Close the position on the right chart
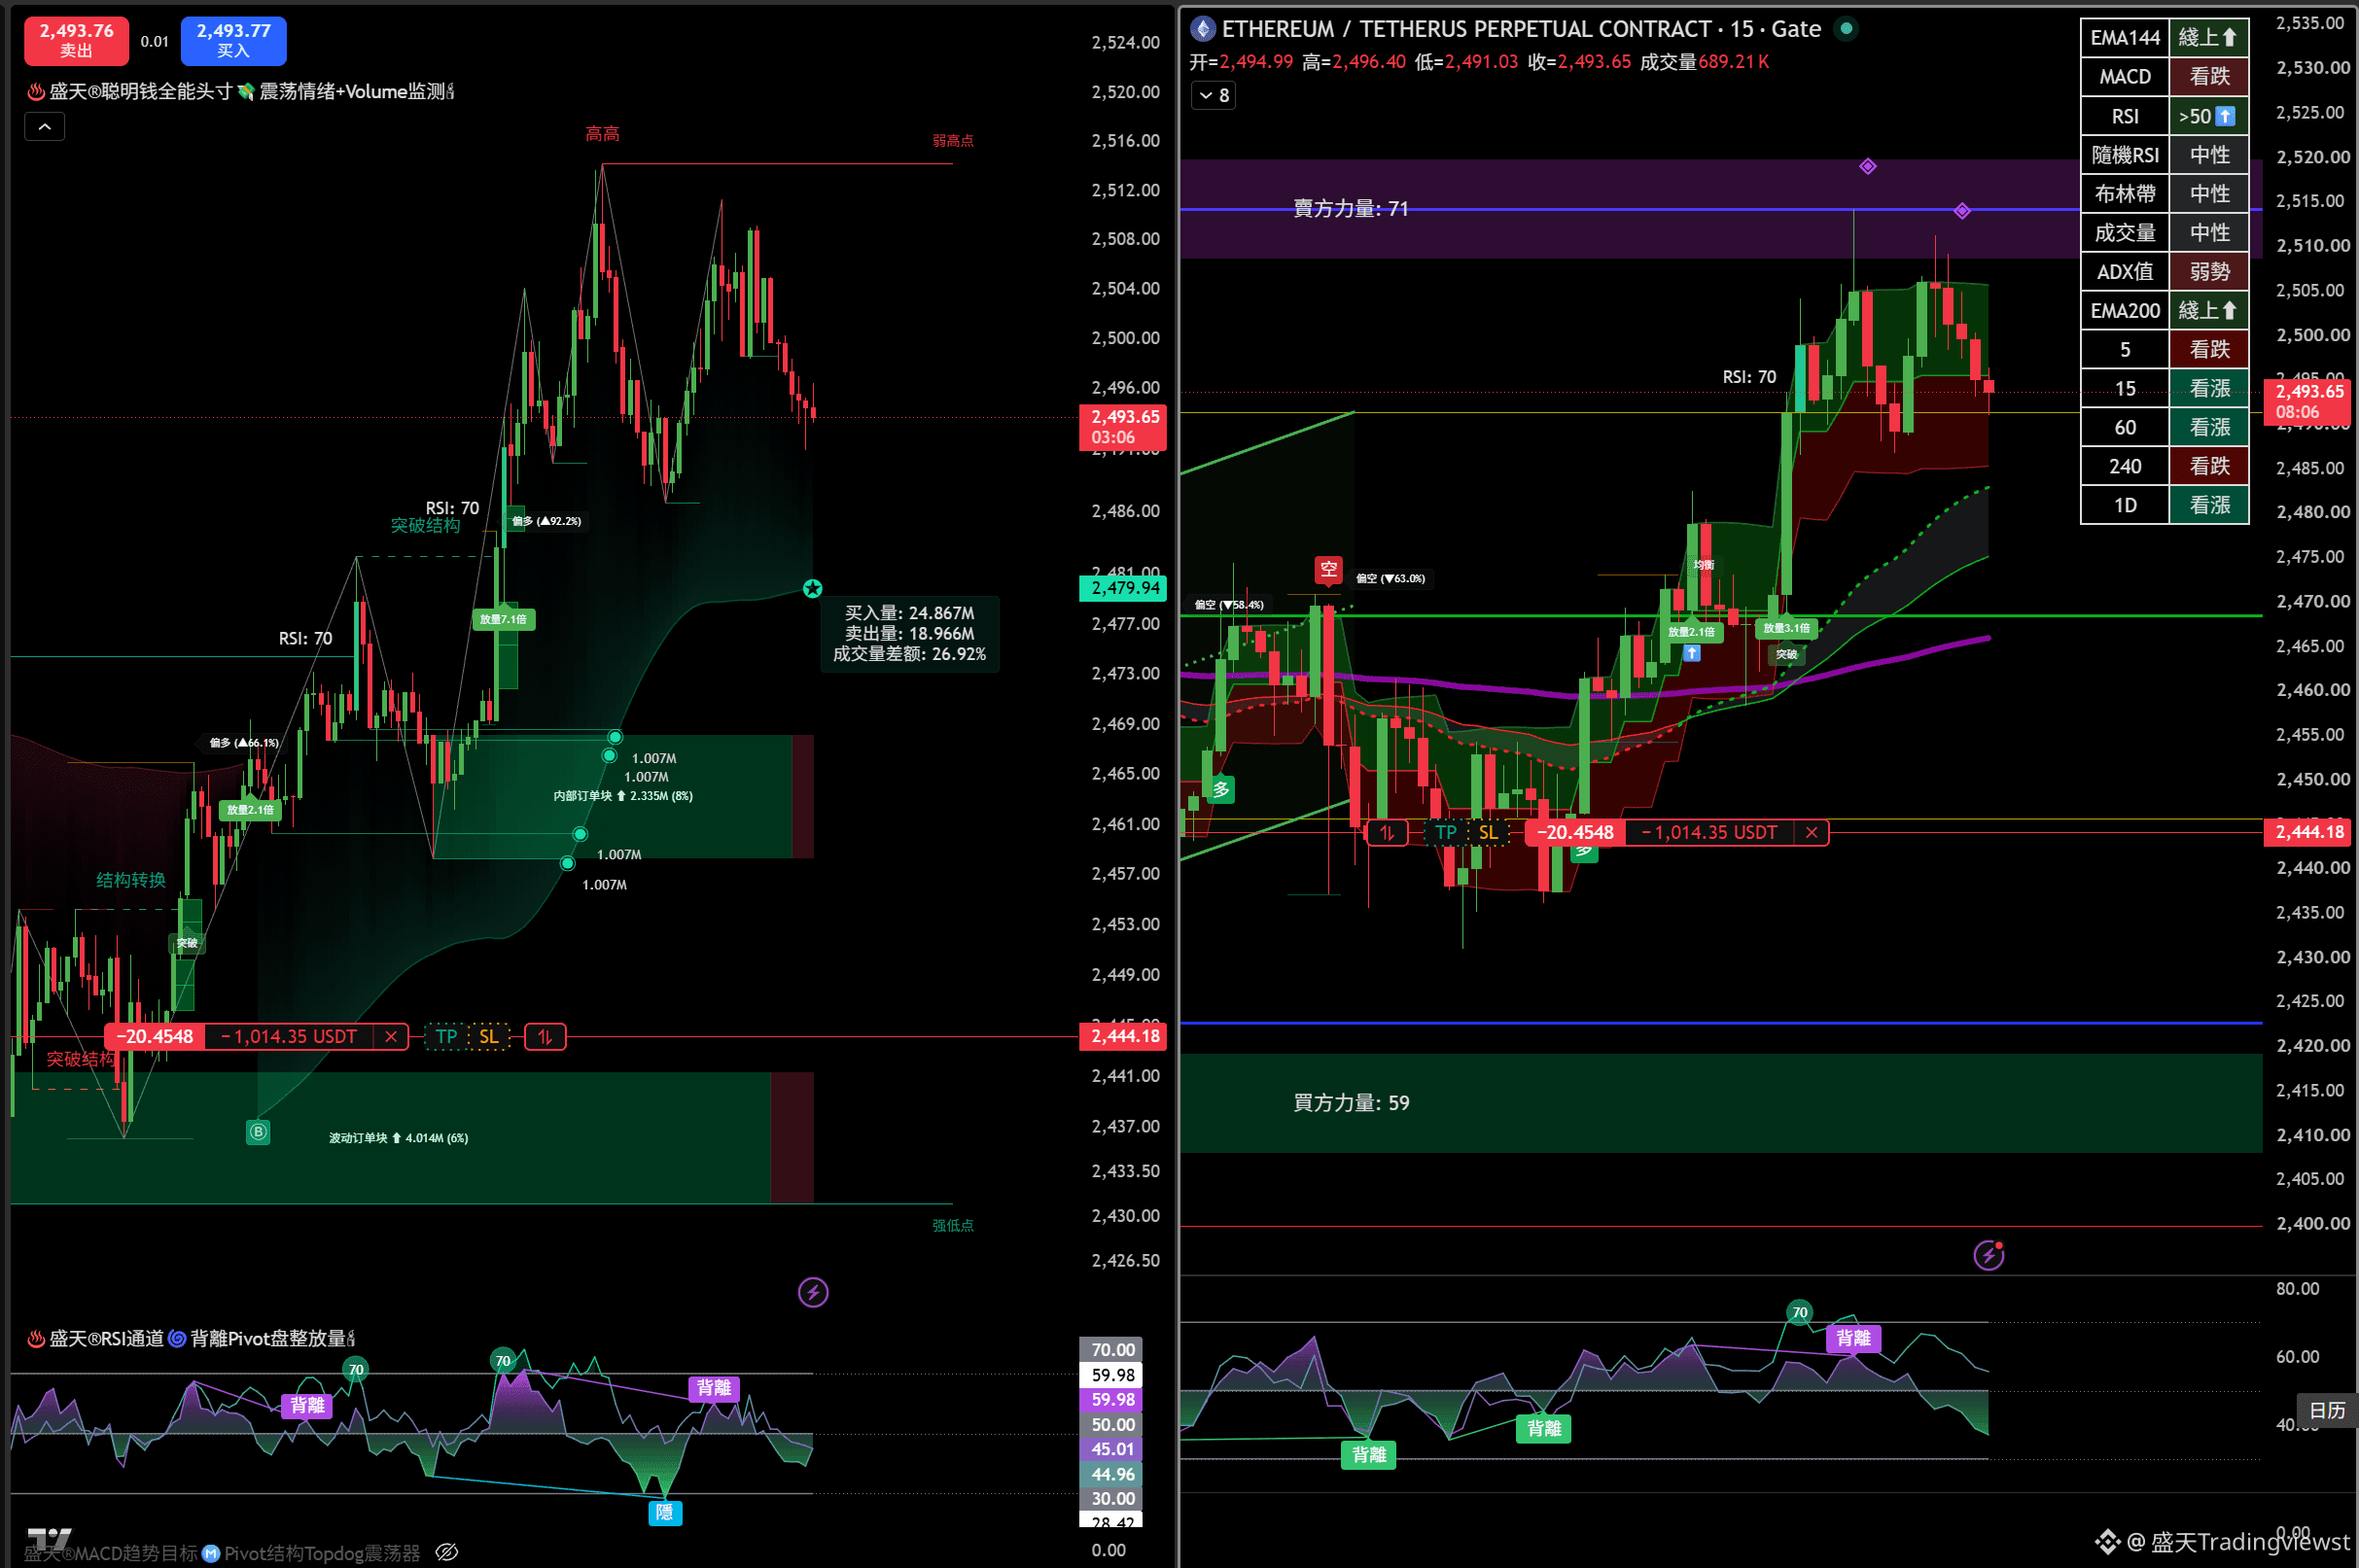The height and width of the screenshot is (1568, 2359). point(1811,833)
